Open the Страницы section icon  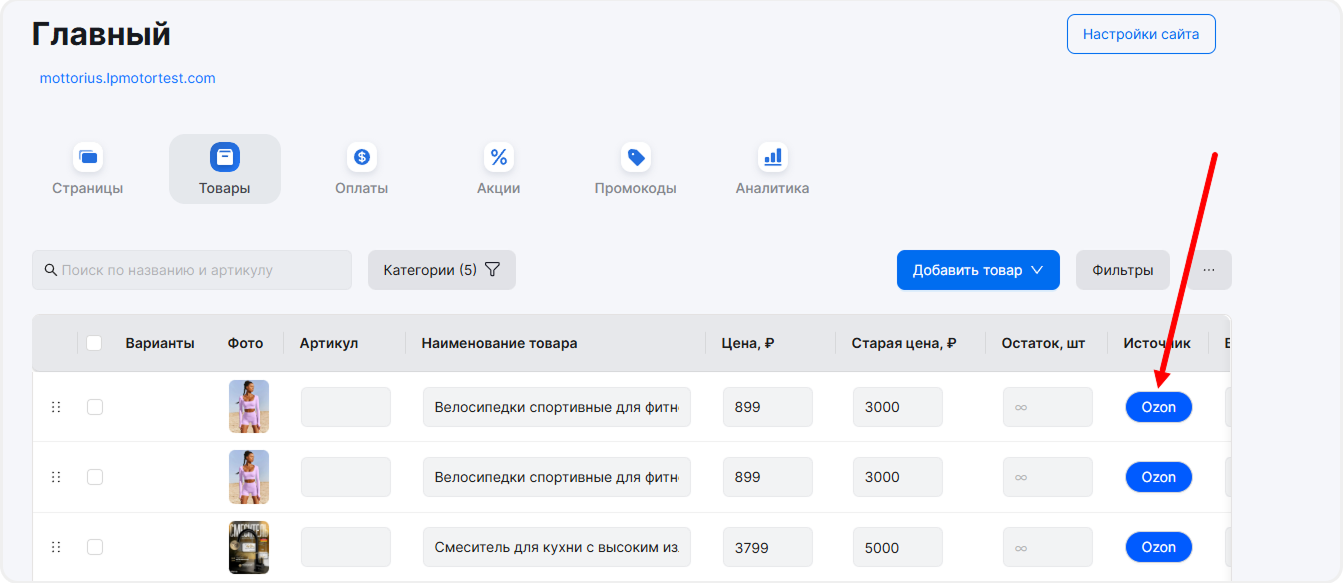click(88, 158)
